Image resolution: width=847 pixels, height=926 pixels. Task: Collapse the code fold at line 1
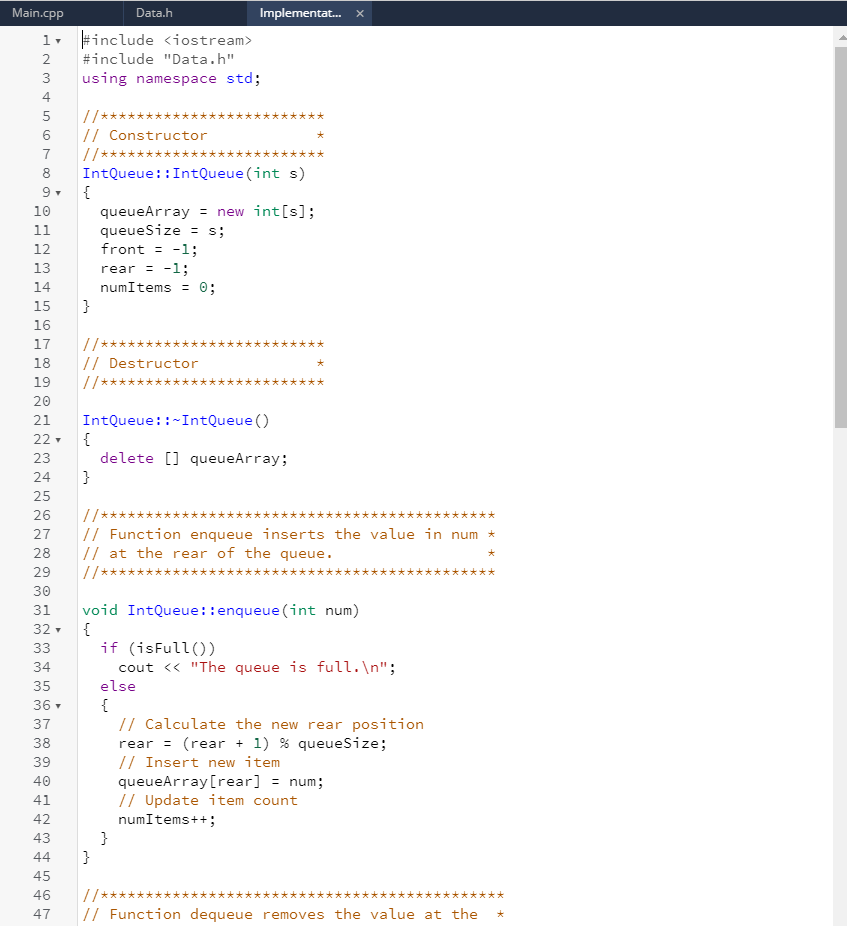(x=60, y=40)
